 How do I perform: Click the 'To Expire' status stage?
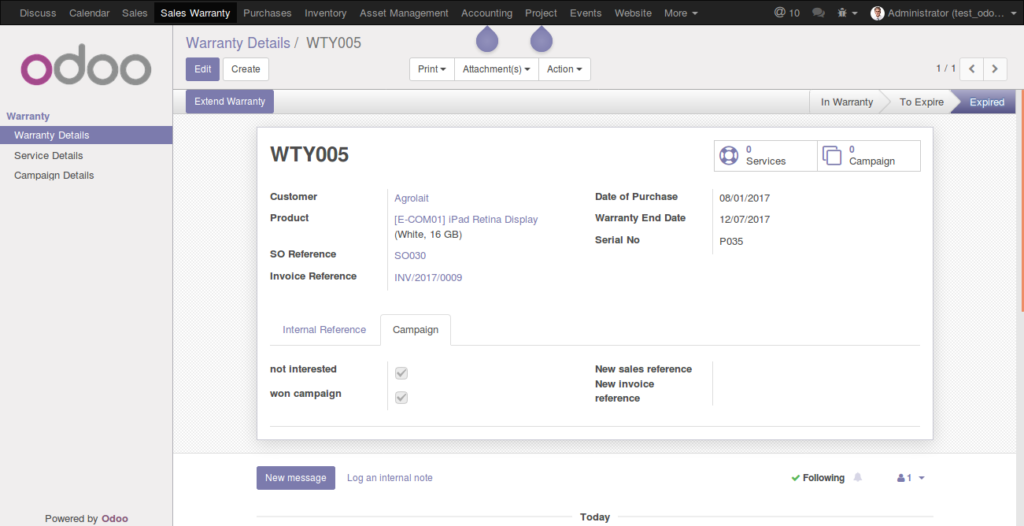point(921,102)
